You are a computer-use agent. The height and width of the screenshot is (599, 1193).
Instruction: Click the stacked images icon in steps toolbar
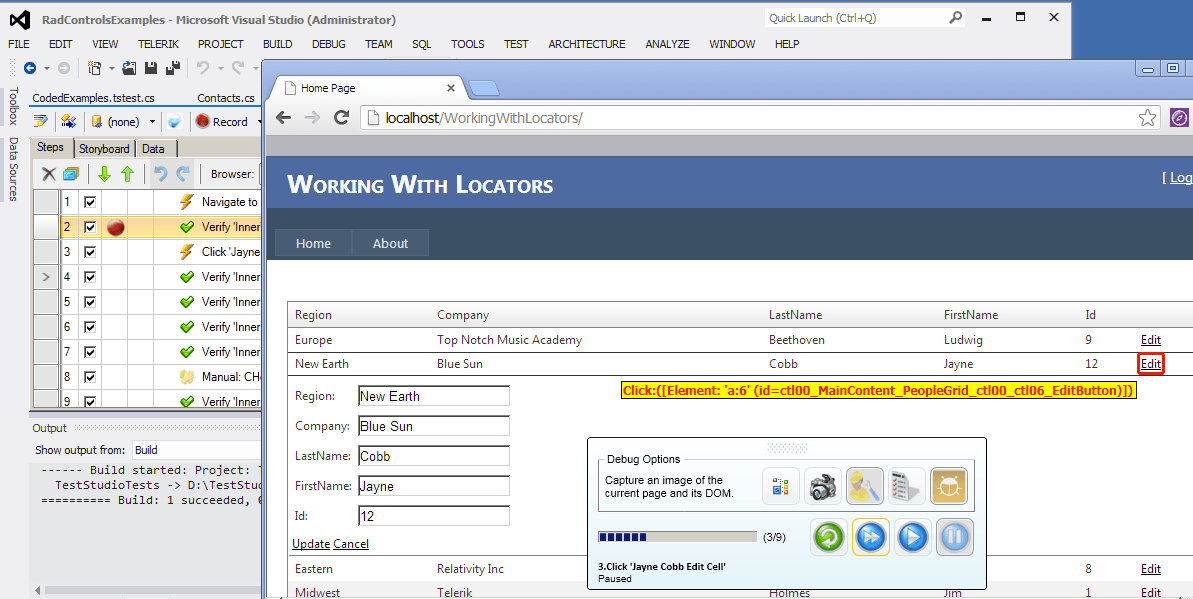[71, 174]
